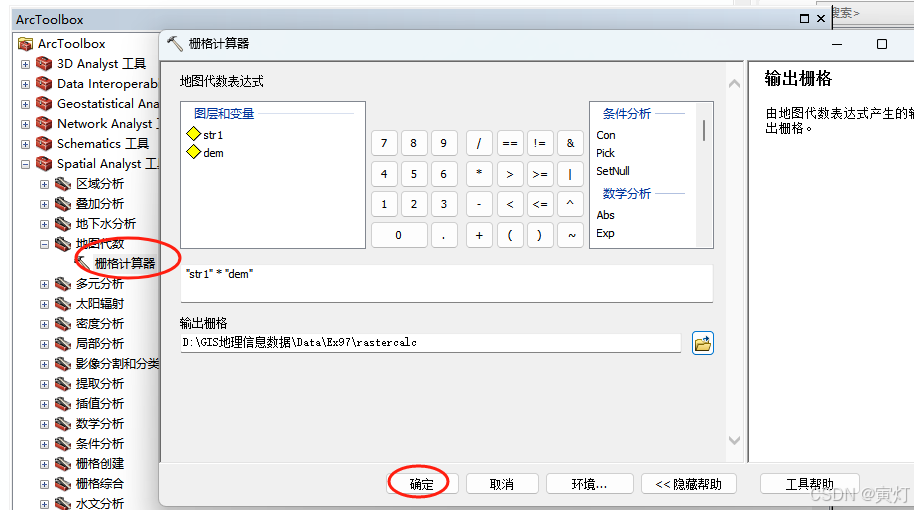
Task: Click the number 0 key
Action: tap(399, 235)
